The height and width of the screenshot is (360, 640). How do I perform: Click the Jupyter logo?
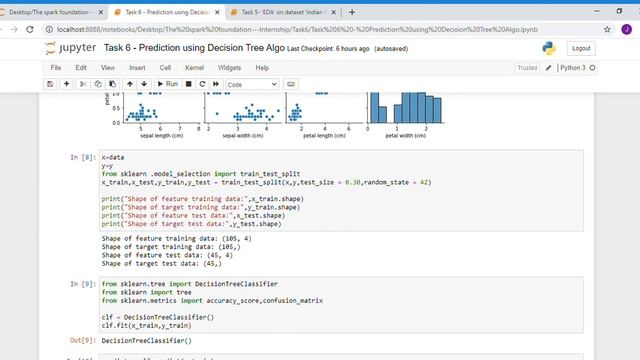(x=71, y=48)
